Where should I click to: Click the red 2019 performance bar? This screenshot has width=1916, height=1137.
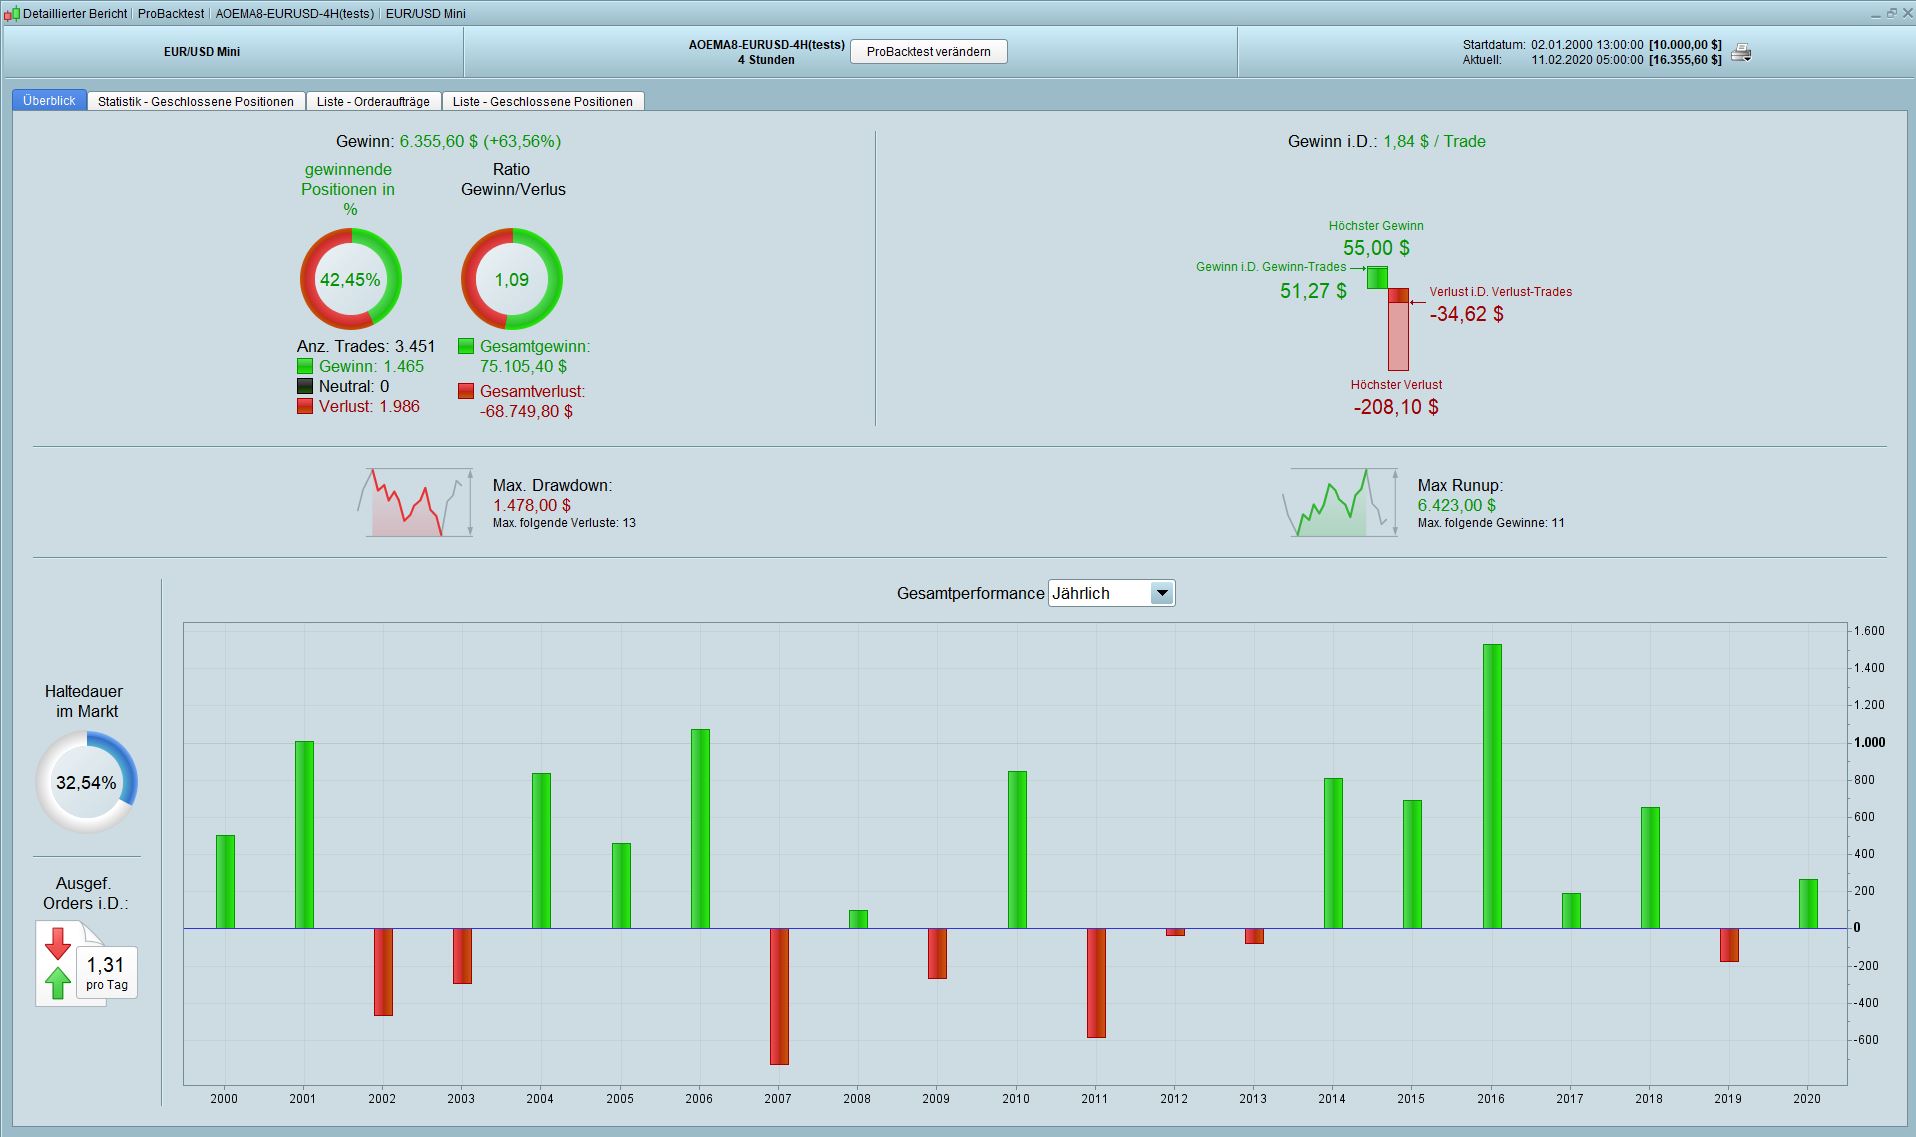[1729, 945]
